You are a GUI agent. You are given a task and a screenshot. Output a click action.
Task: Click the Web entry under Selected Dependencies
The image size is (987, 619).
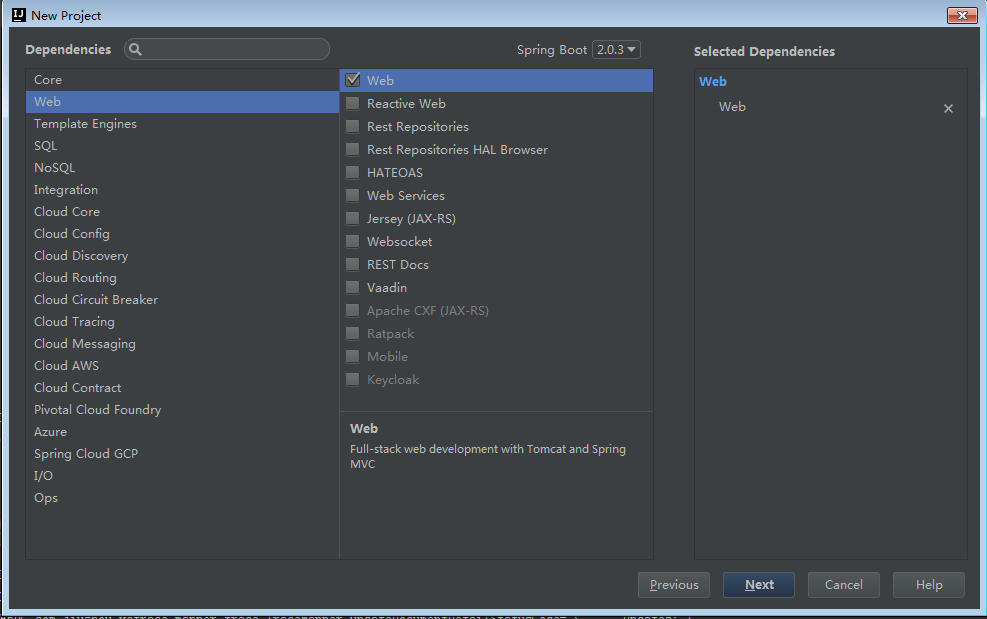coord(732,107)
